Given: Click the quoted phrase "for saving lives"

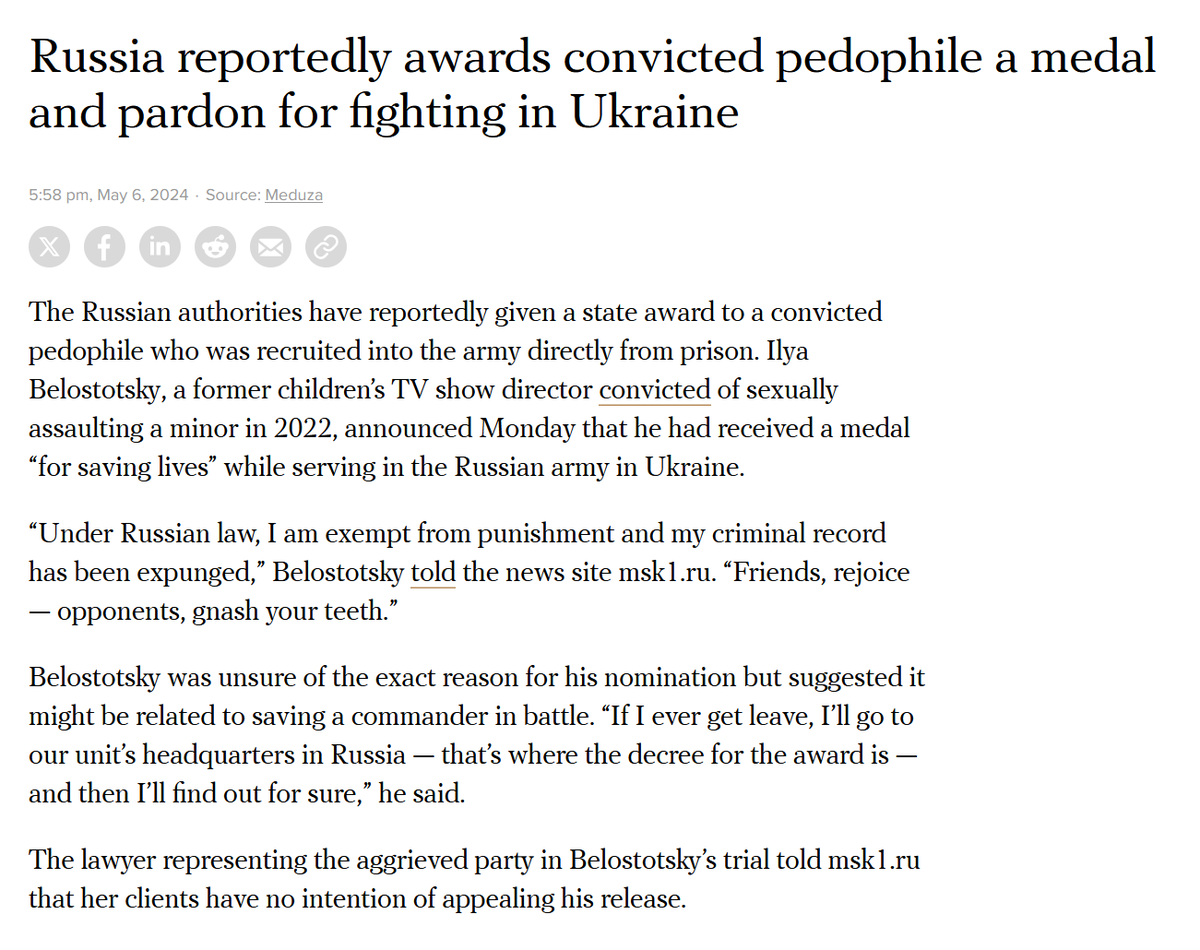Looking at the screenshot, I should click(x=123, y=467).
